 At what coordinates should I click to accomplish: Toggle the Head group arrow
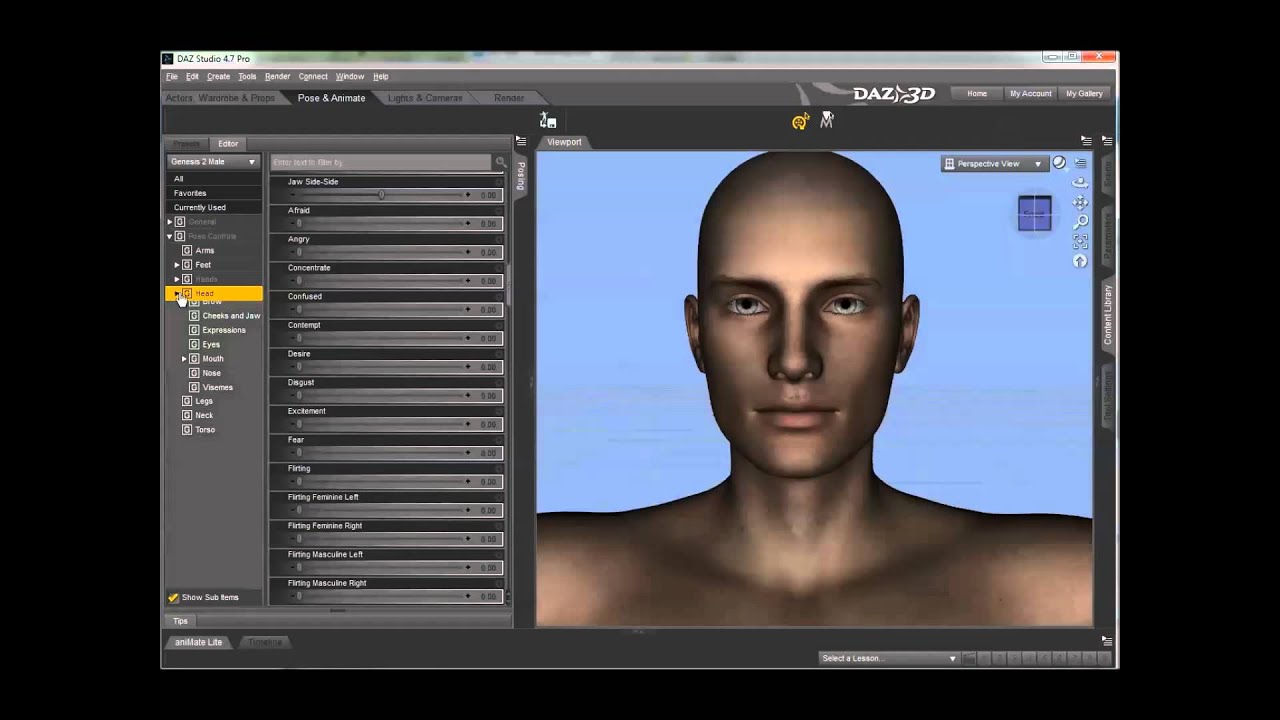[177, 293]
